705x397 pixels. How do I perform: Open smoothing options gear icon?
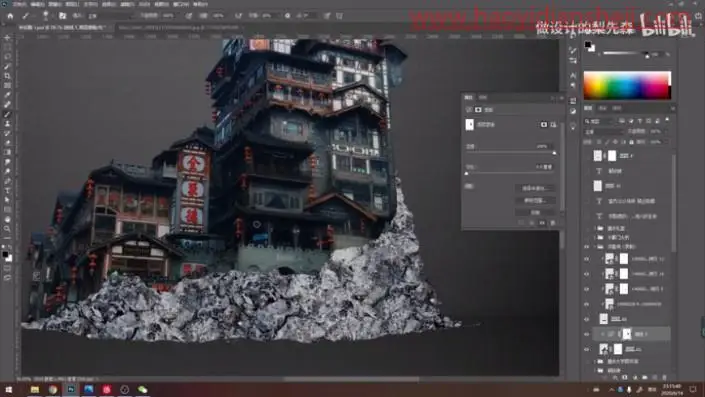tap(287, 16)
